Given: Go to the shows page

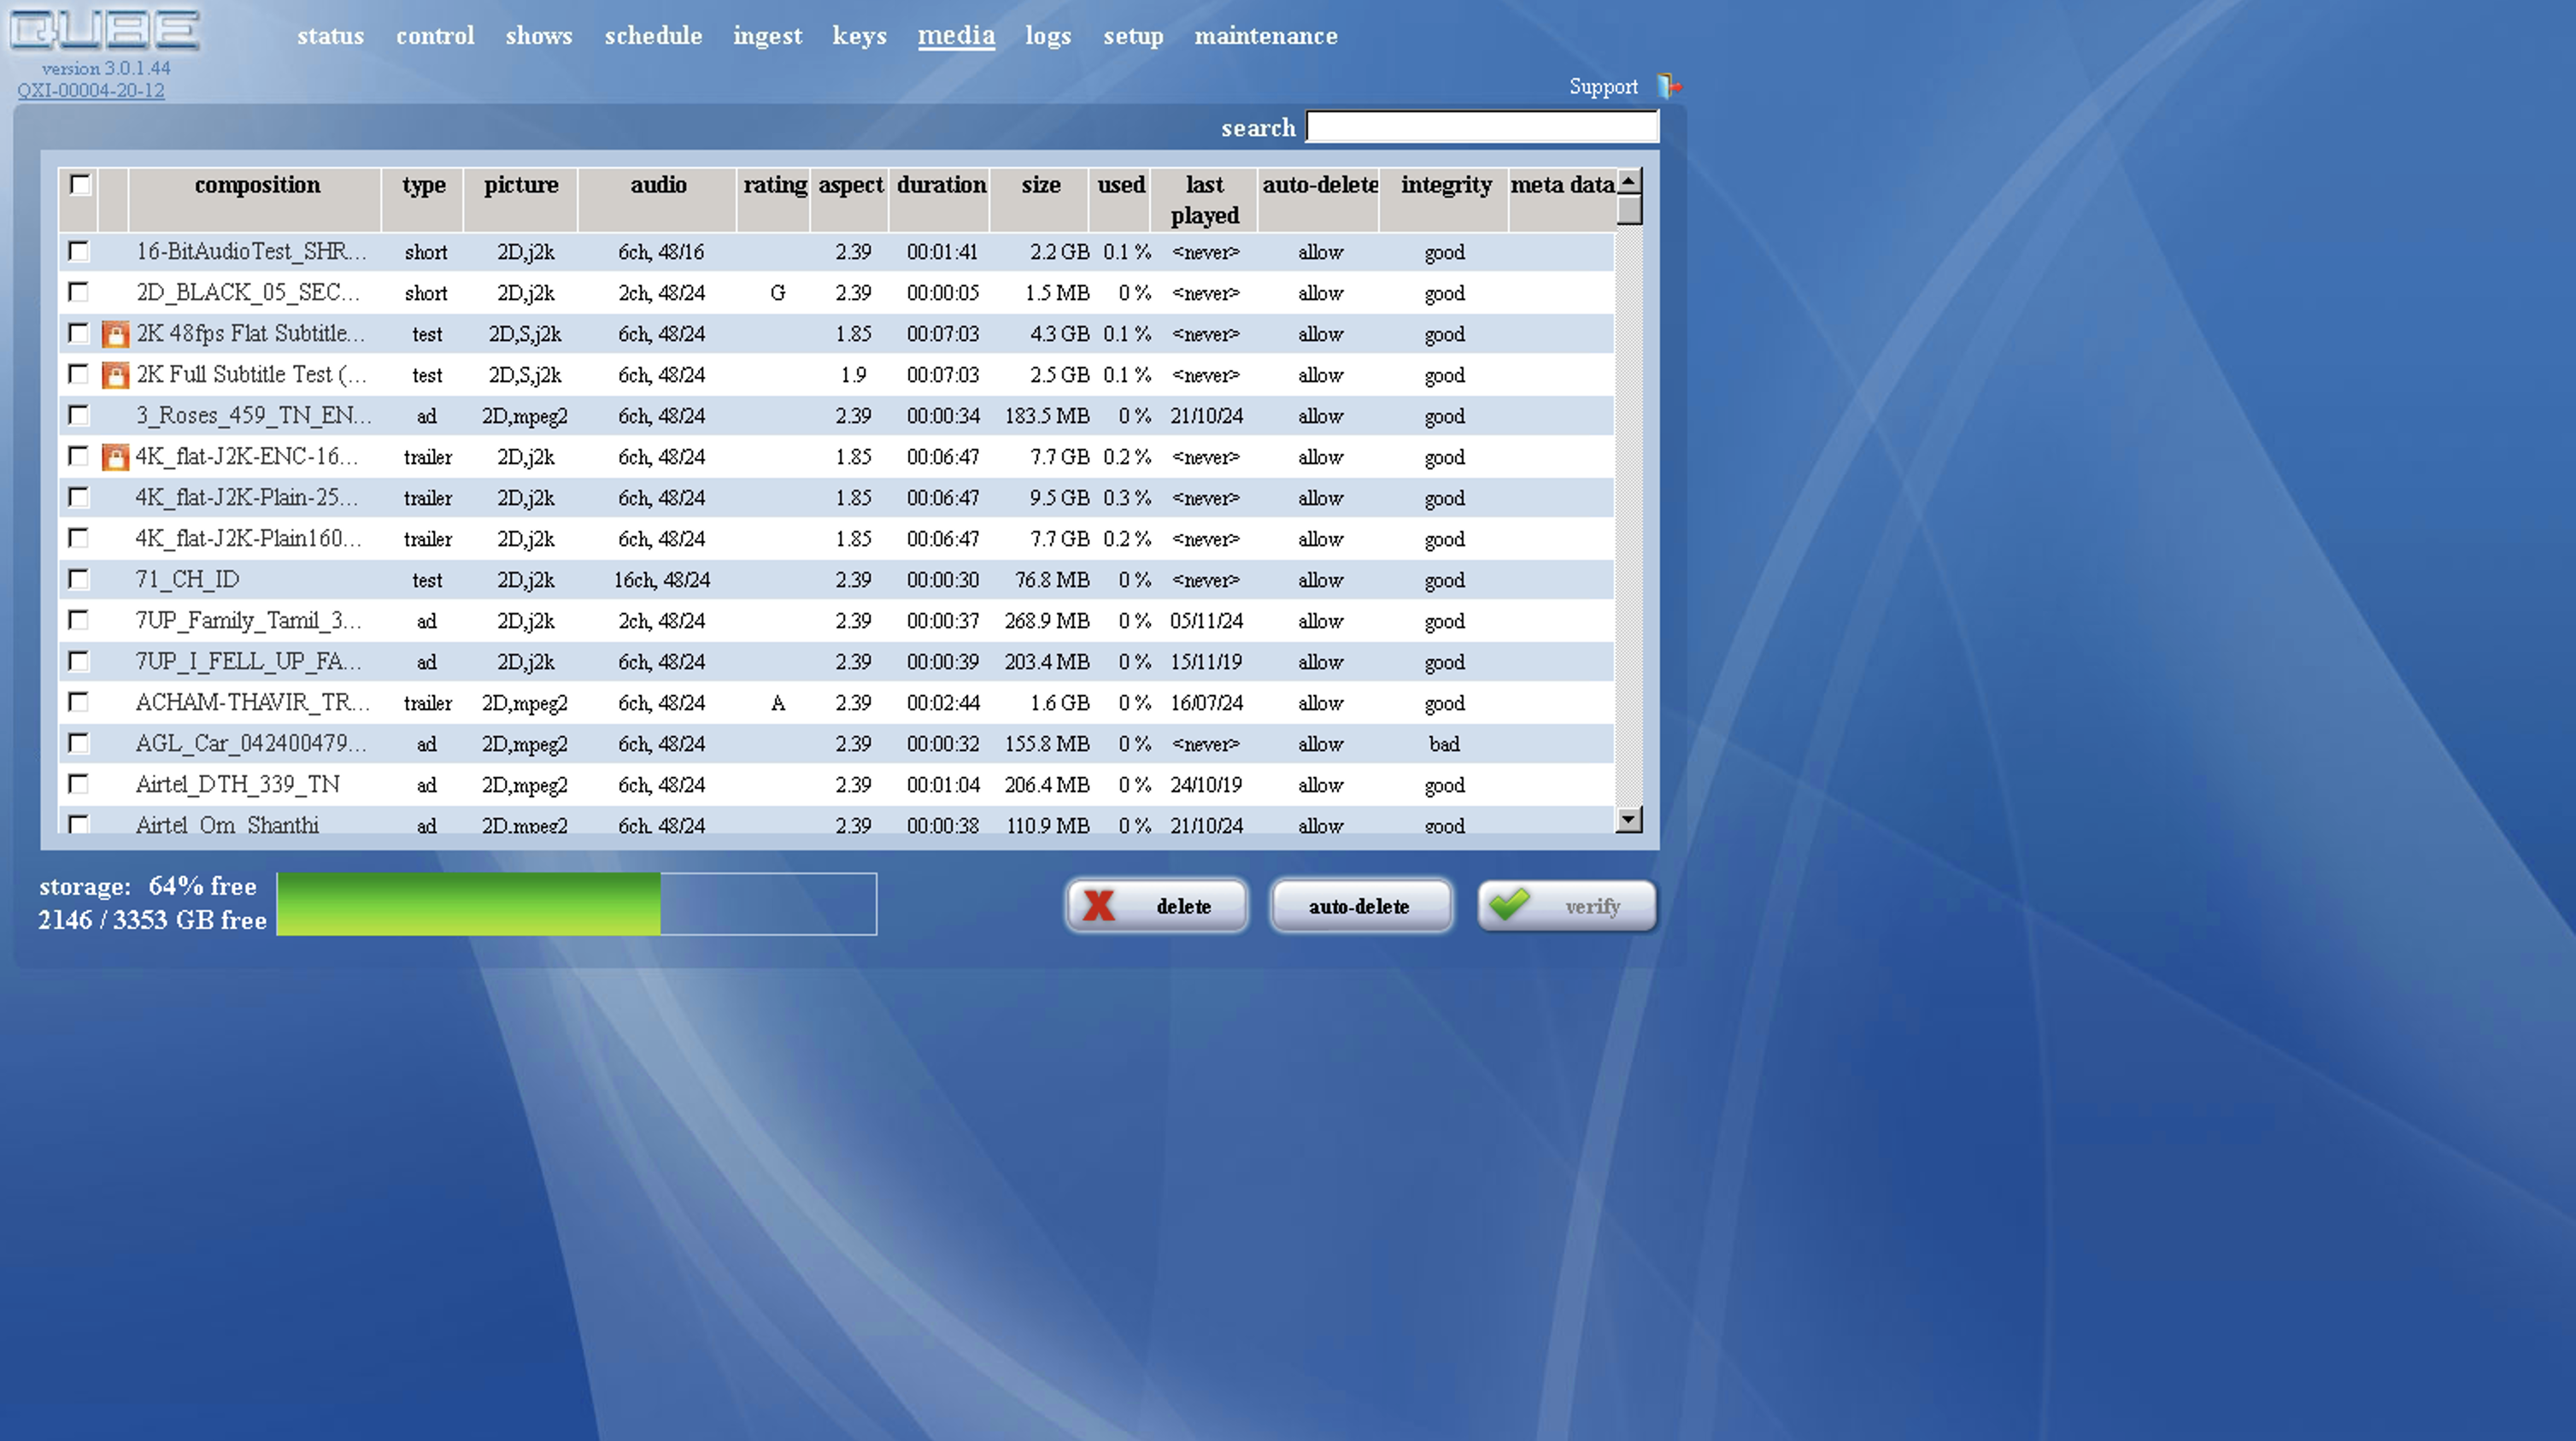Looking at the screenshot, I should coord(539,36).
